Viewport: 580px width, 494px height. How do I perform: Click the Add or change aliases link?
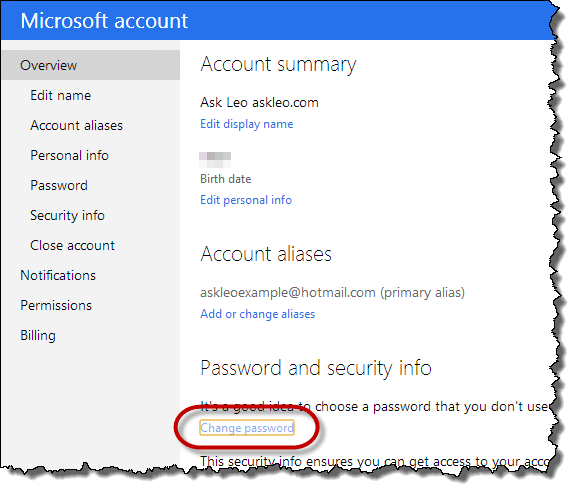coord(257,314)
